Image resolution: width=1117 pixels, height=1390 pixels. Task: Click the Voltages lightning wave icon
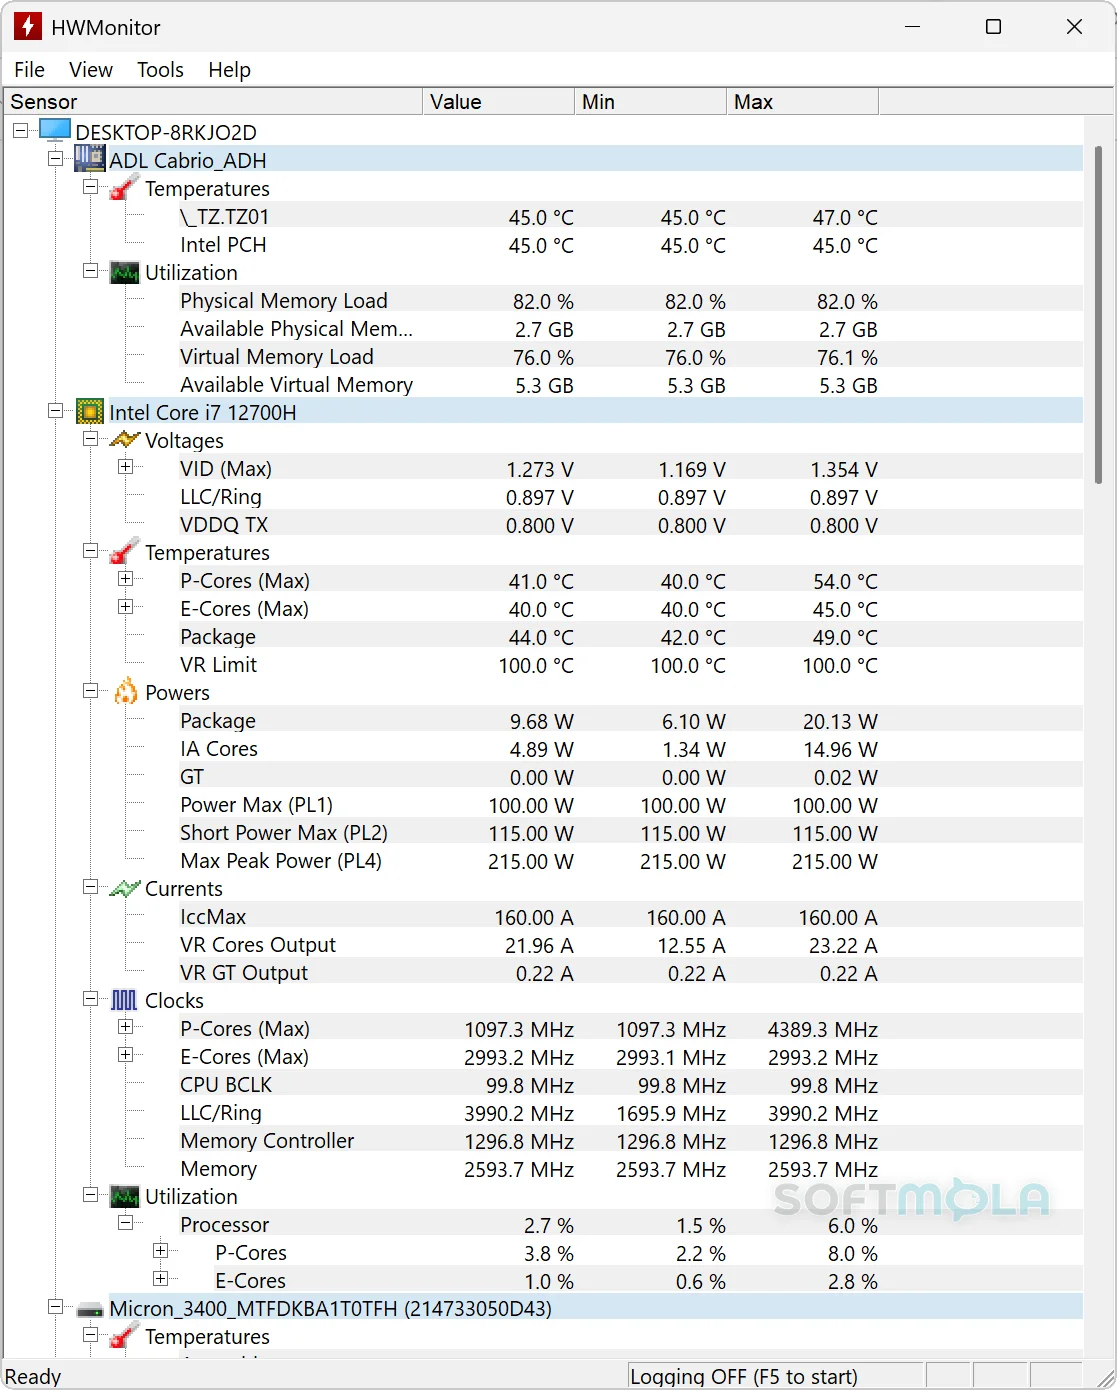click(x=124, y=440)
